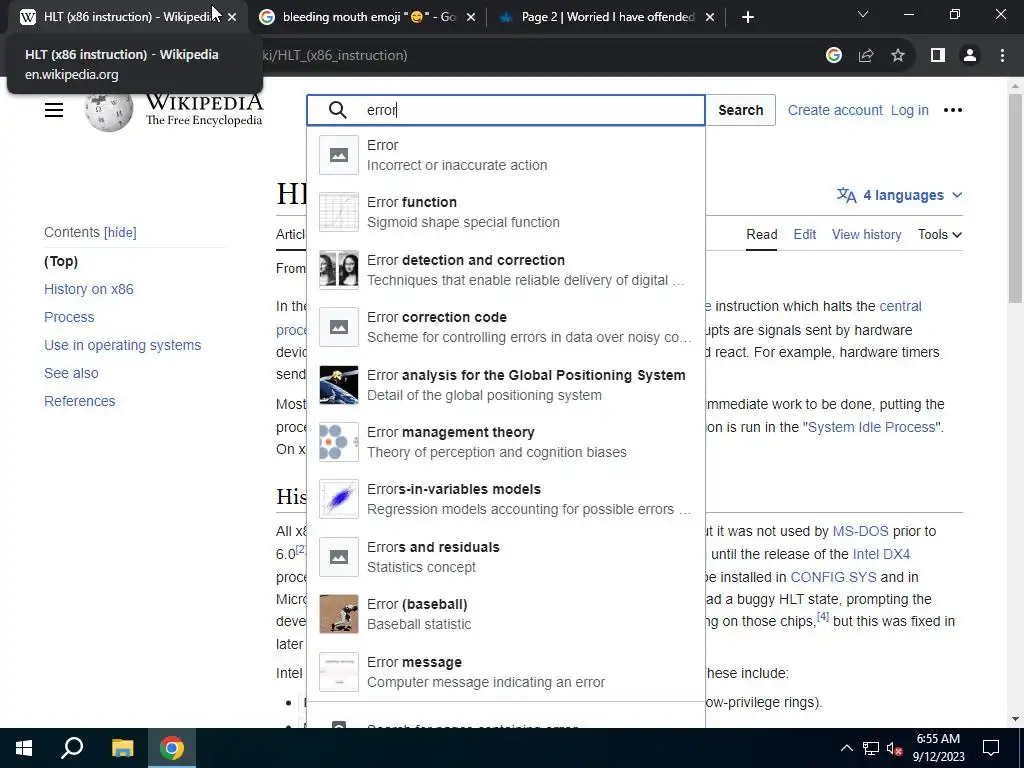
Task: Open the System Idle Process link
Action: coord(871,427)
